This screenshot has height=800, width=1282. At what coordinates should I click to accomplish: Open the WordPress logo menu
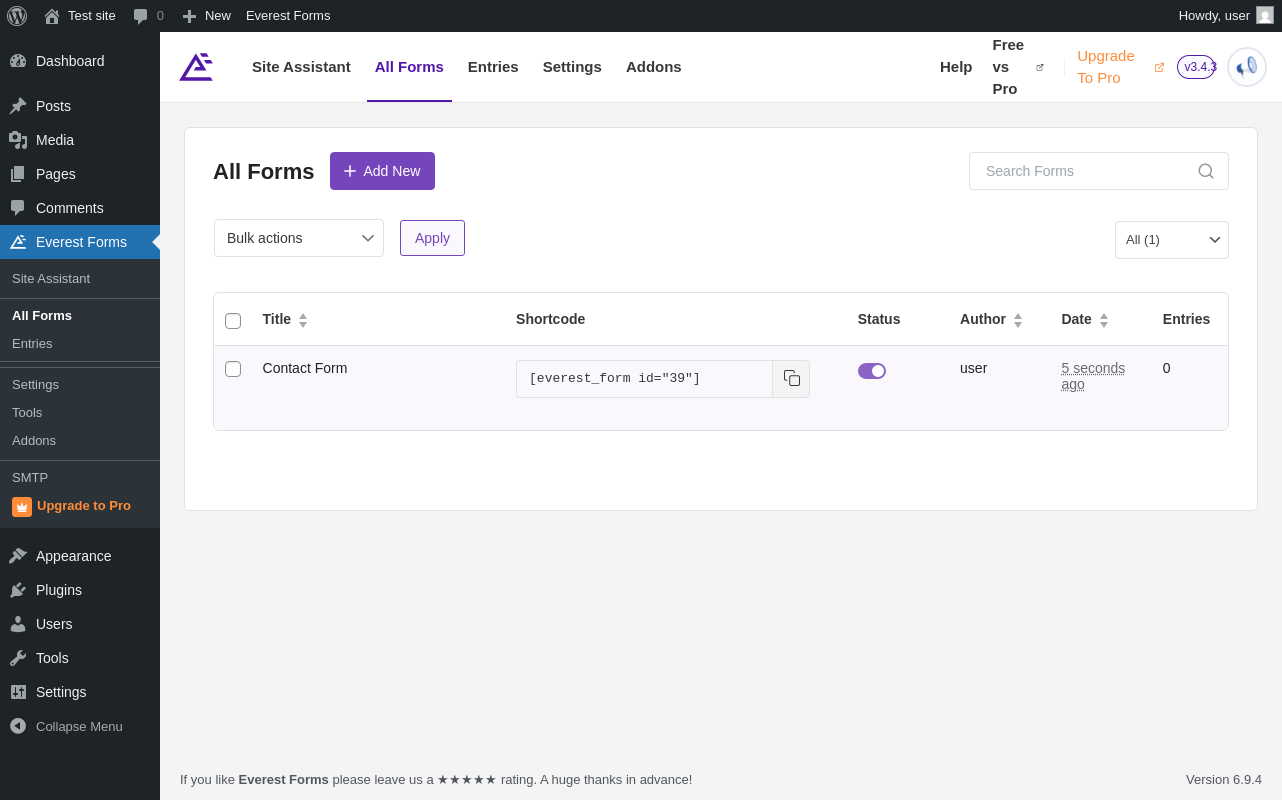[17, 16]
